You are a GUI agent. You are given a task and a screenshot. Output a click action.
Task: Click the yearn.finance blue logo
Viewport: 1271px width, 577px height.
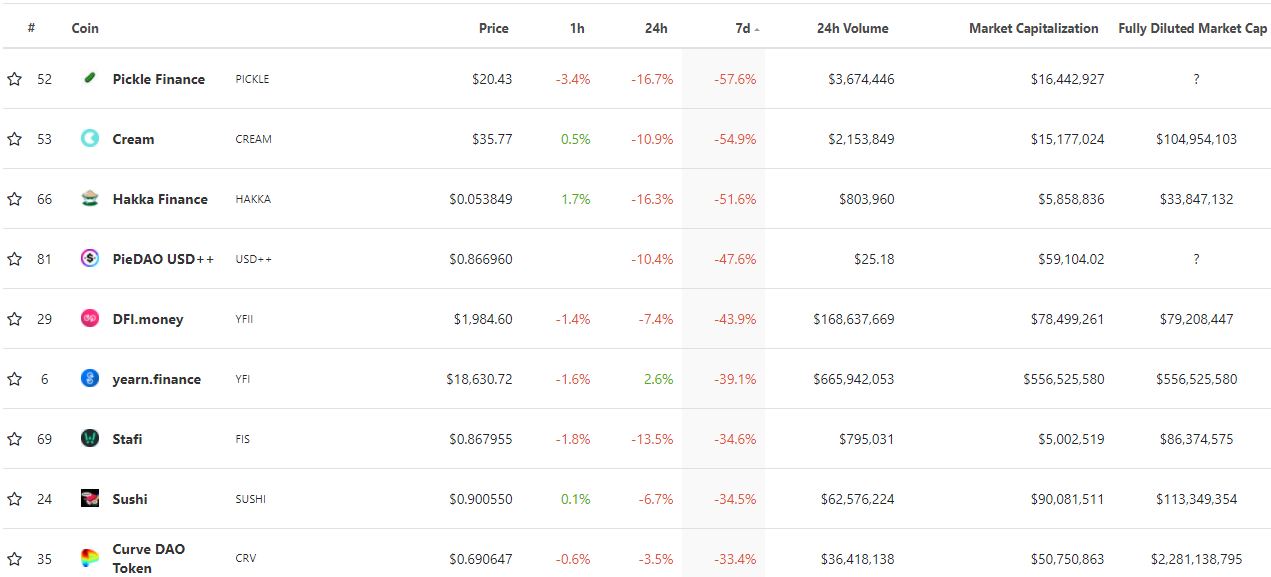pos(90,378)
